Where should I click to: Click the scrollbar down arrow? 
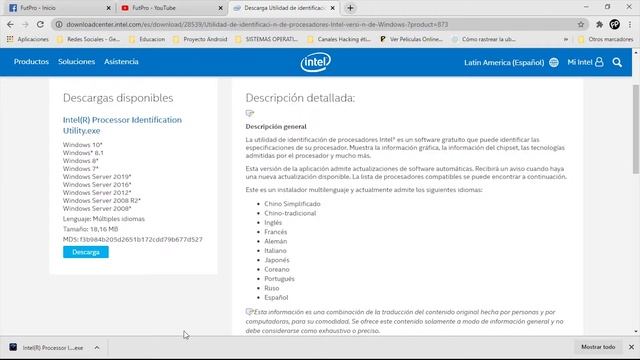pyautogui.click(x=636, y=331)
